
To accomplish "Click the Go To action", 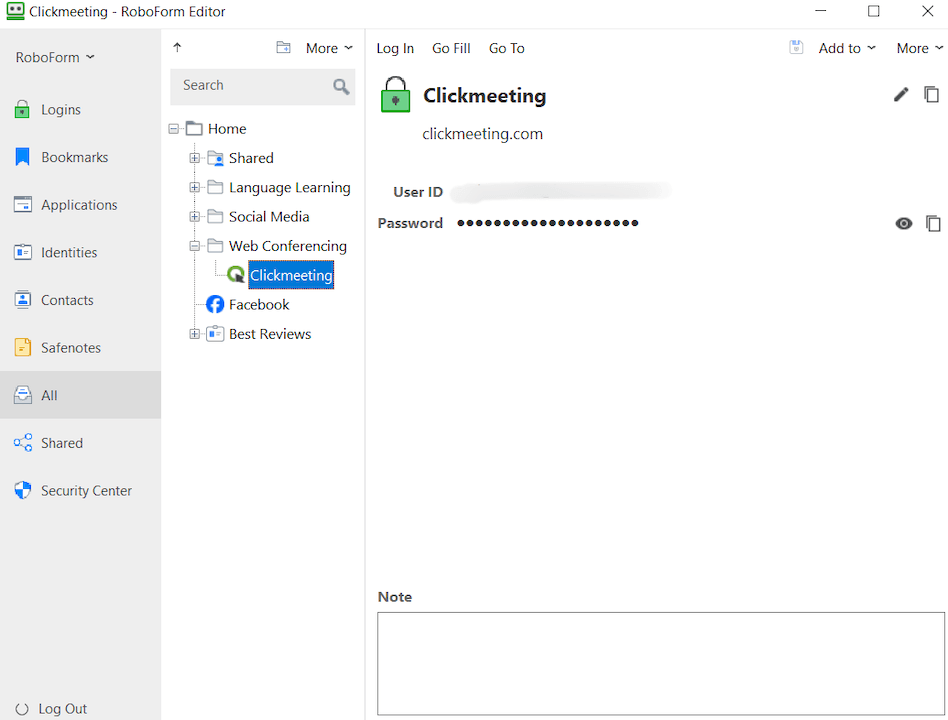I will click(506, 47).
